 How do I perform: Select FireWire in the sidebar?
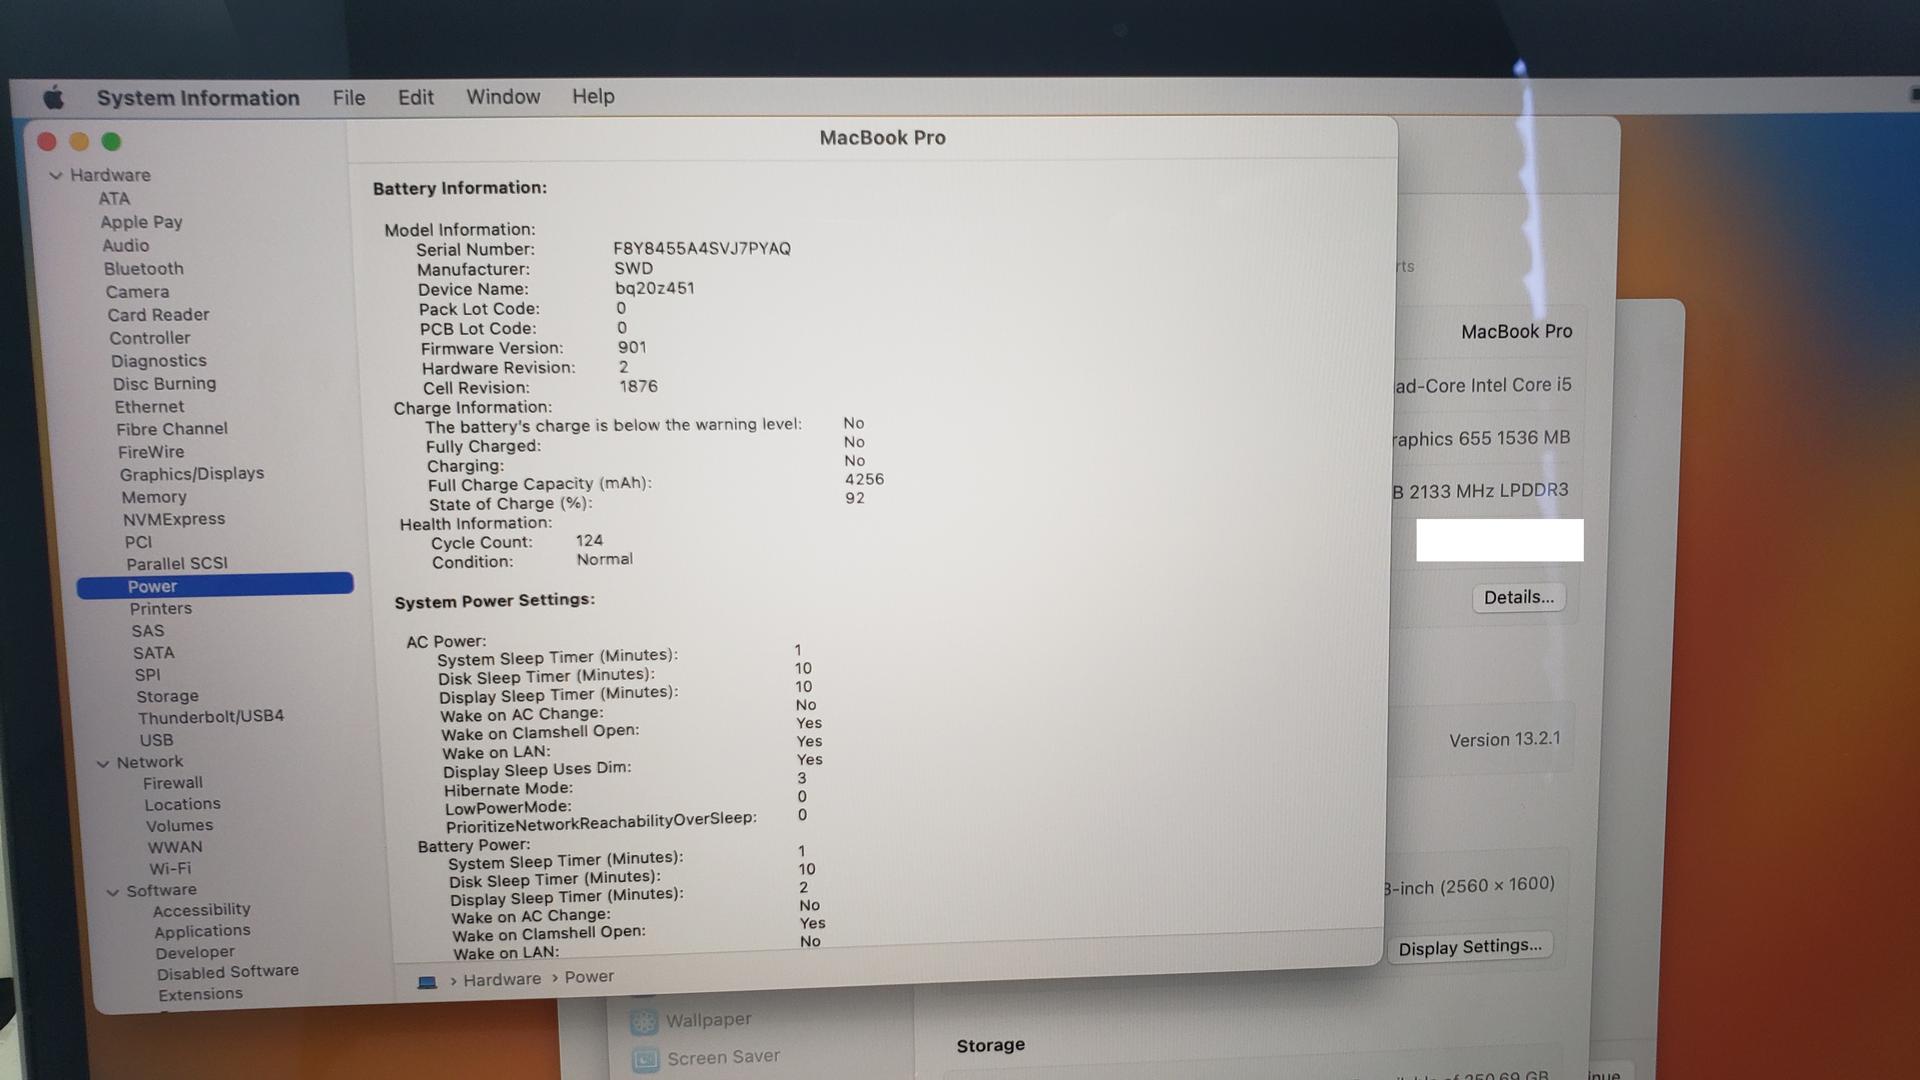(x=151, y=452)
